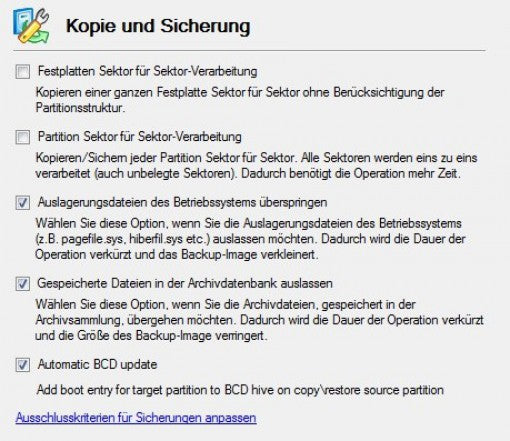Select the description about 'unbelegte Sektoren'
The image size is (510, 441).
(256, 166)
